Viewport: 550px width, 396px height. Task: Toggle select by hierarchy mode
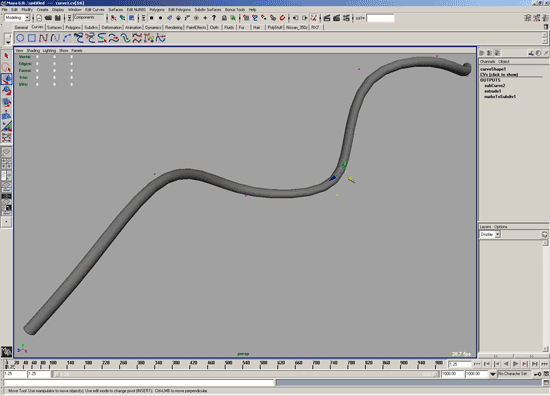tap(113, 18)
